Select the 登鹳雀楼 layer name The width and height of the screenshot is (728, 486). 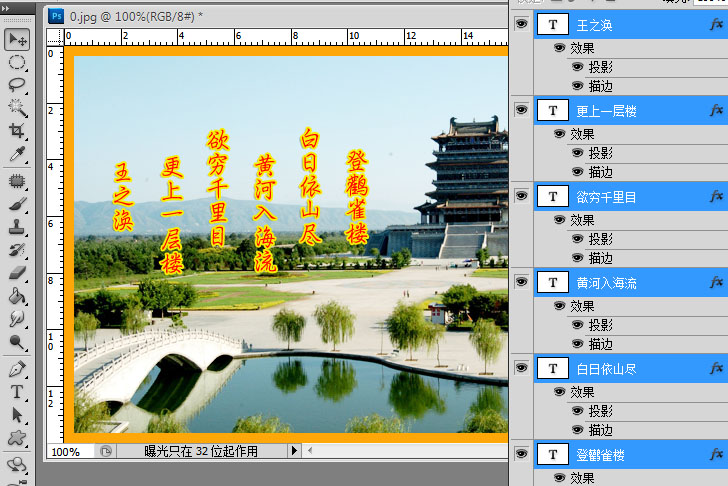pyautogui.click(x=600, y=455)
